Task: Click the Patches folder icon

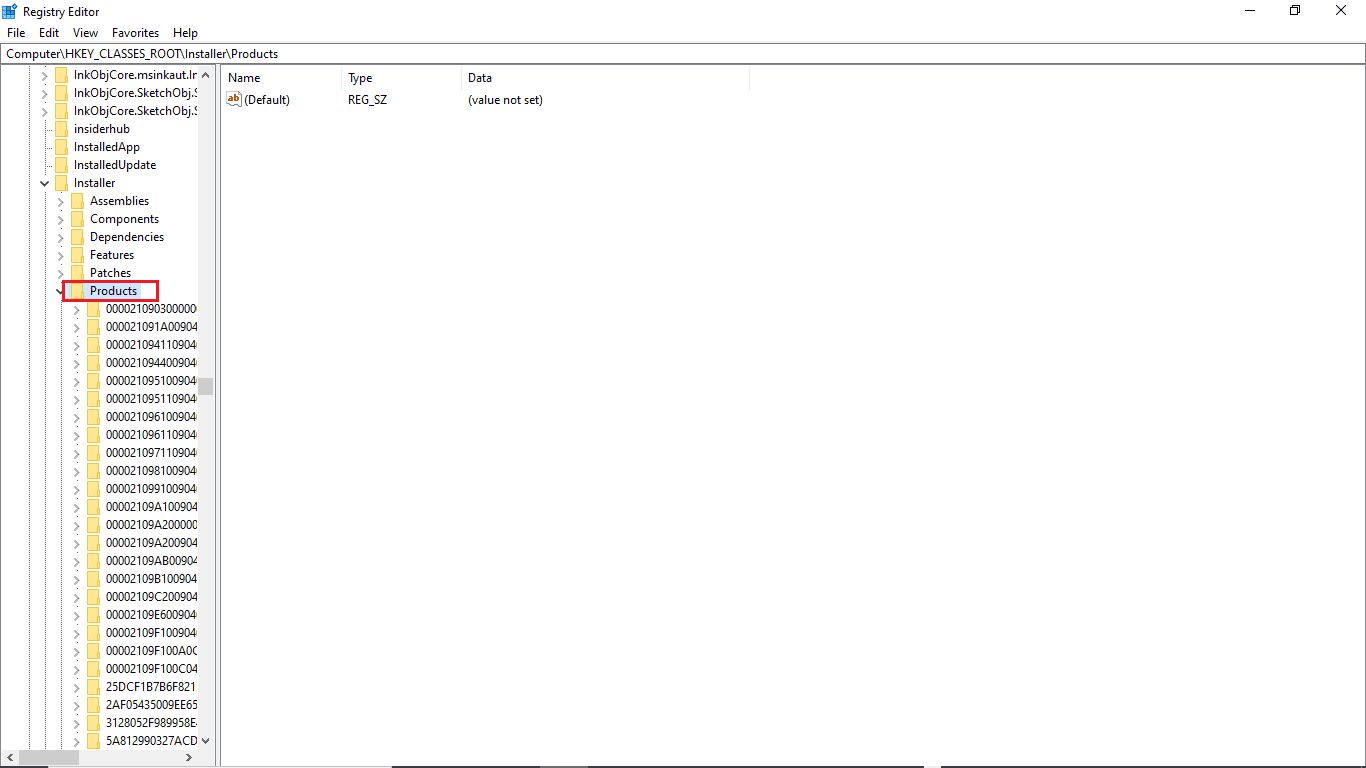Action: pos(78,273)
